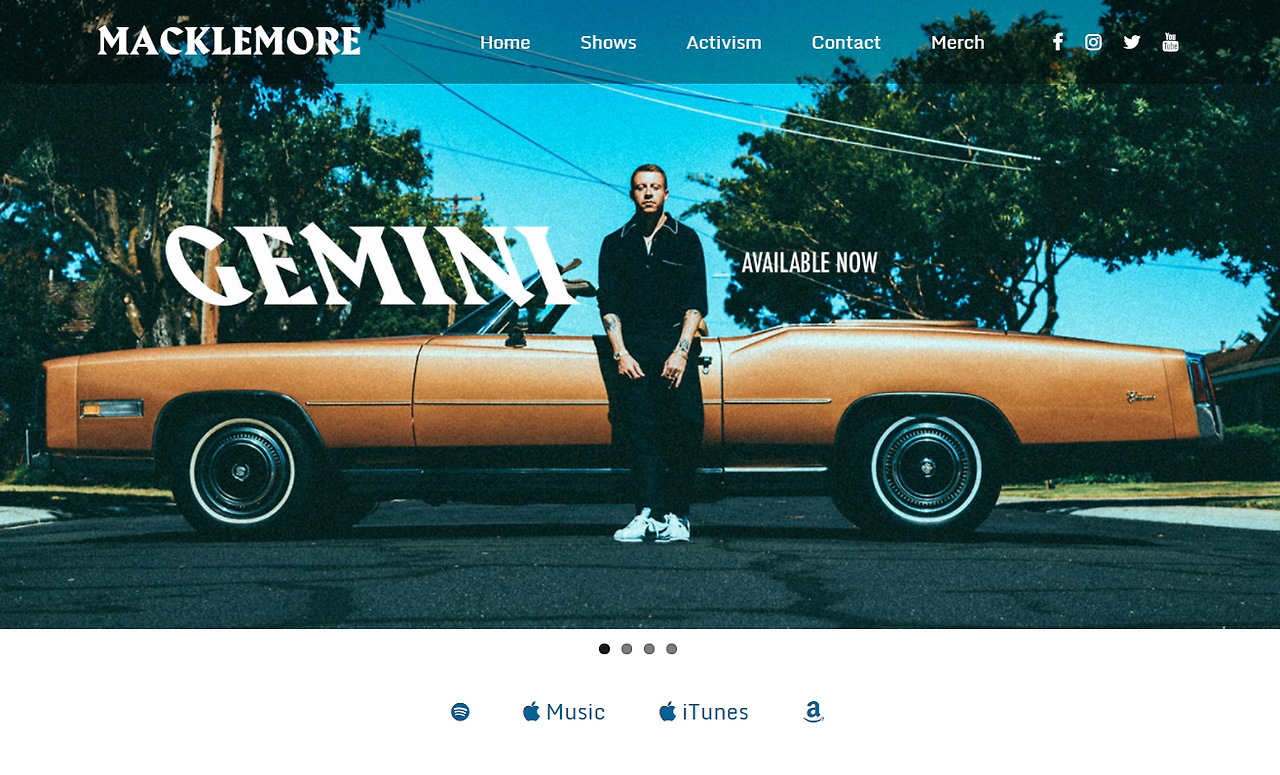Go to the Home menu item
This screenshot has height=775, width=1280.
tap(505, 42)
